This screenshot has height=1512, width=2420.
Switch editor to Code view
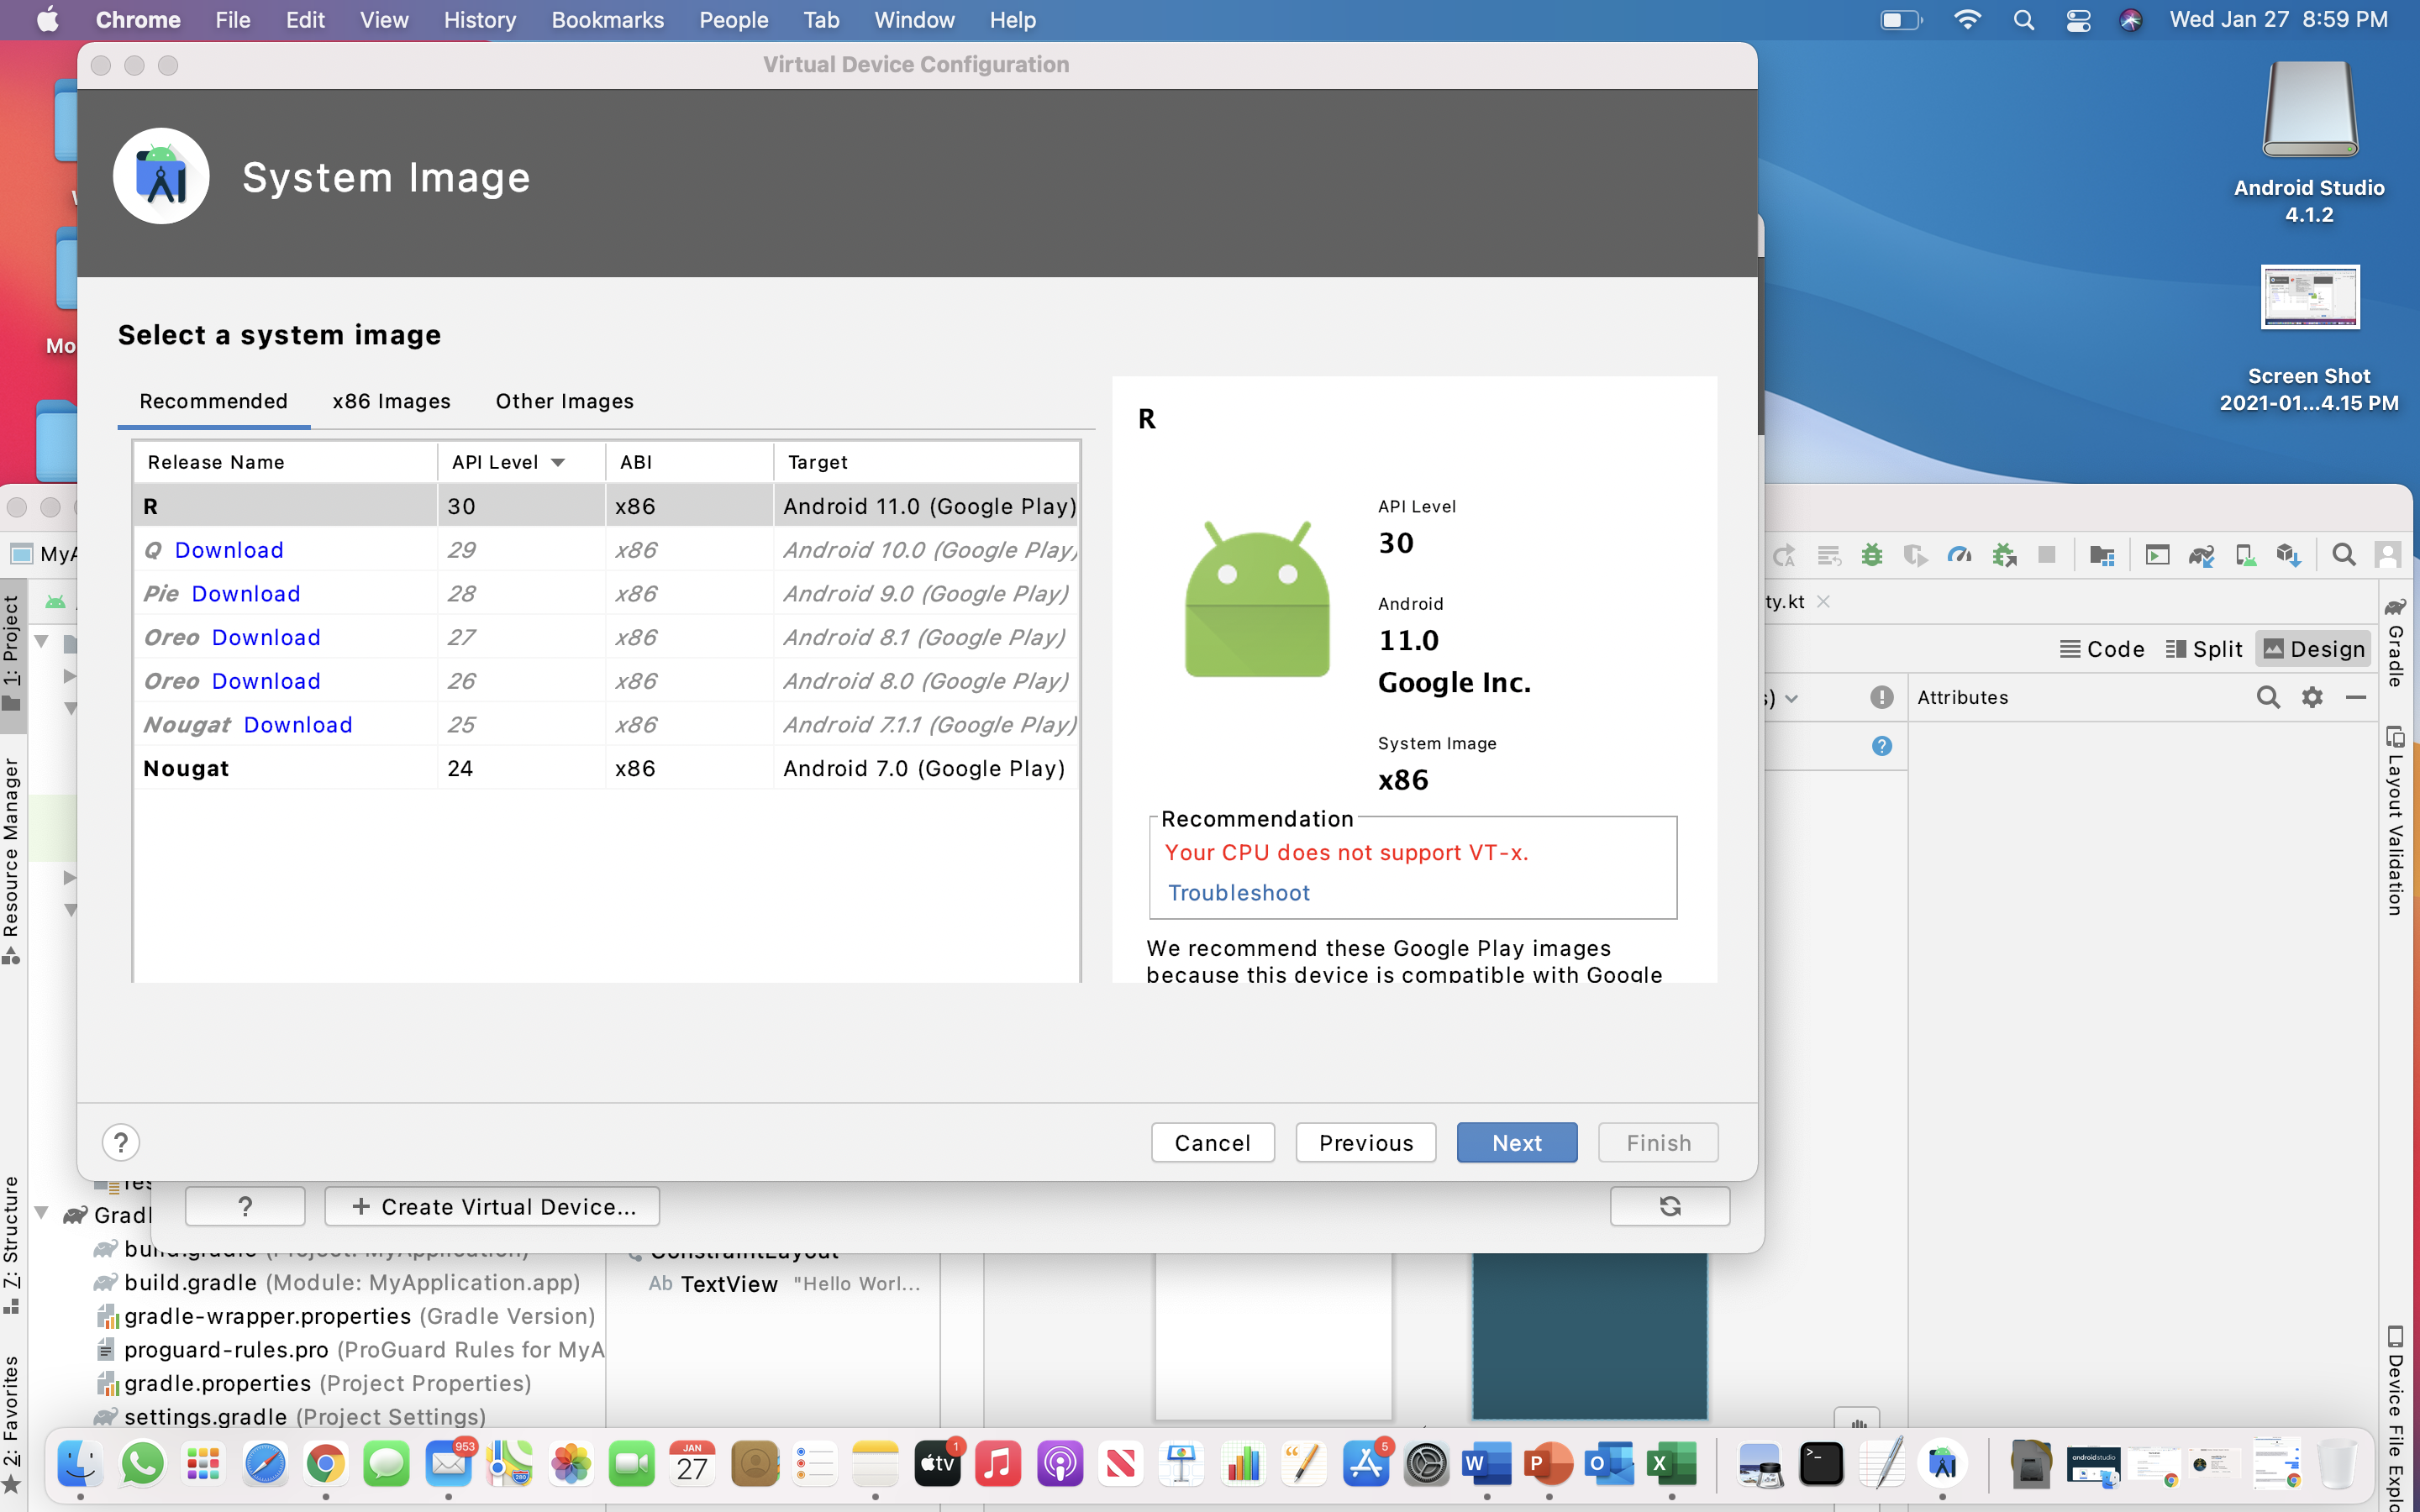[x=2102, y=649]
